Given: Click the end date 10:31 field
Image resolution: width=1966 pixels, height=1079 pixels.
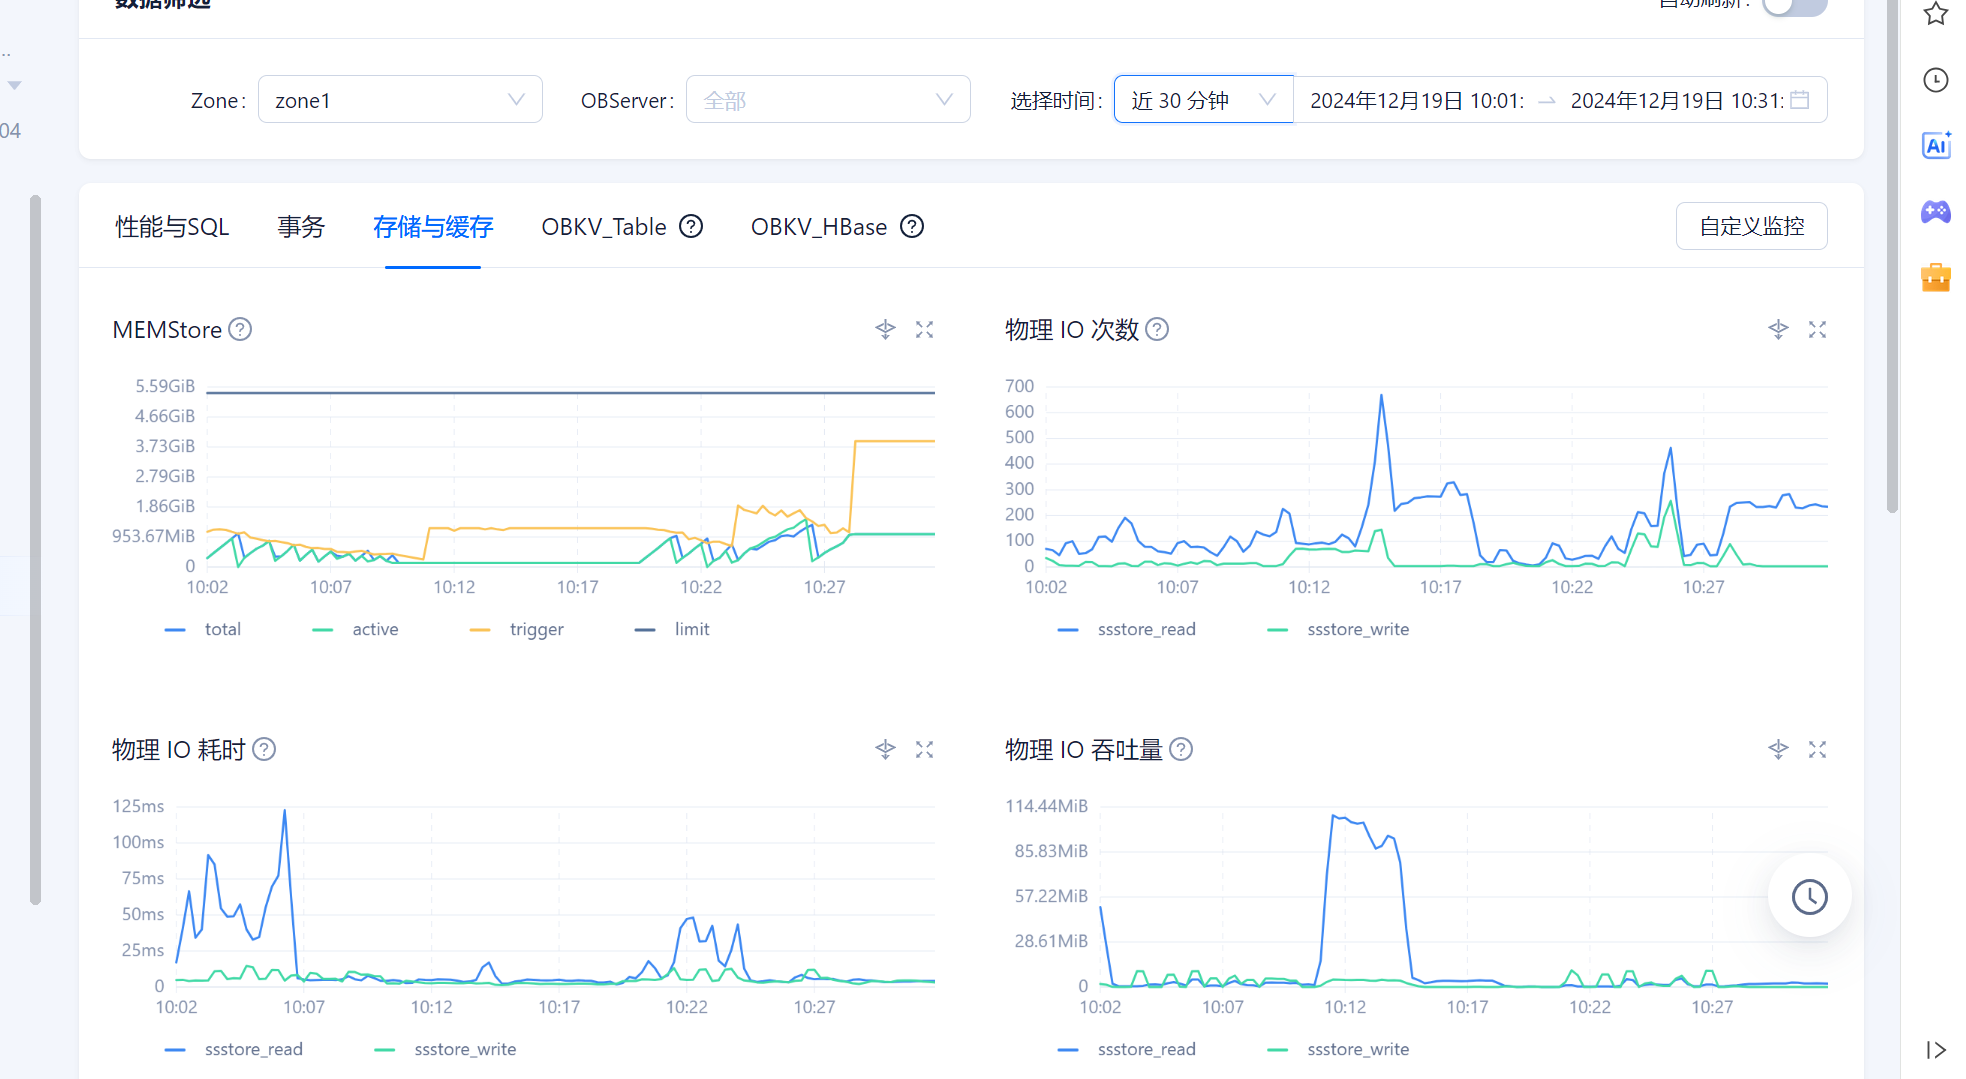Looking at the screenshot, I should click(x=1677, y=100).
